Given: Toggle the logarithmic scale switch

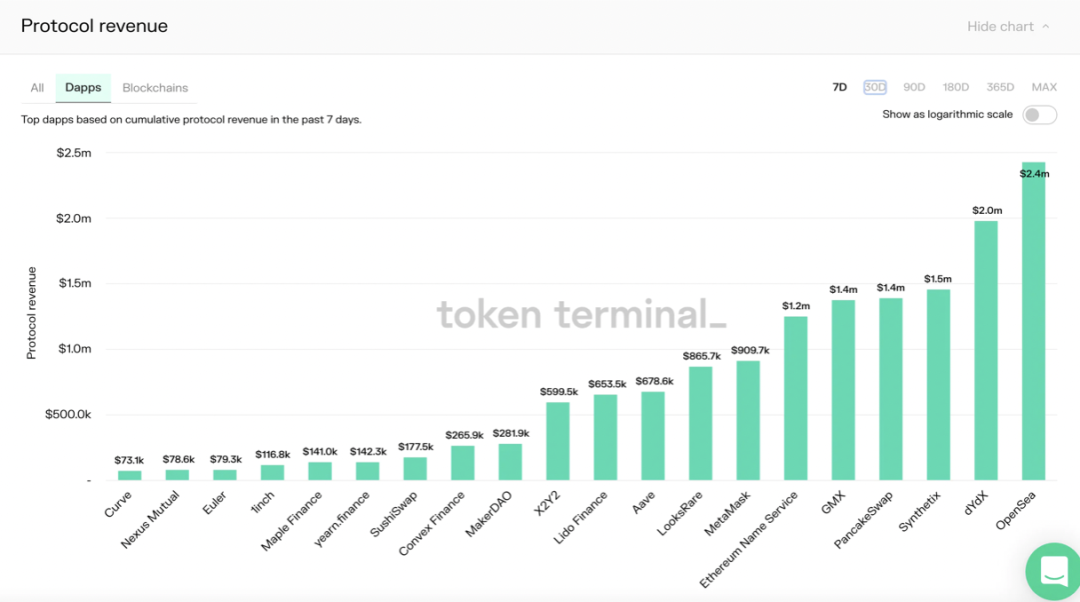Looking at the screenshot, I should click(1039, 115).
